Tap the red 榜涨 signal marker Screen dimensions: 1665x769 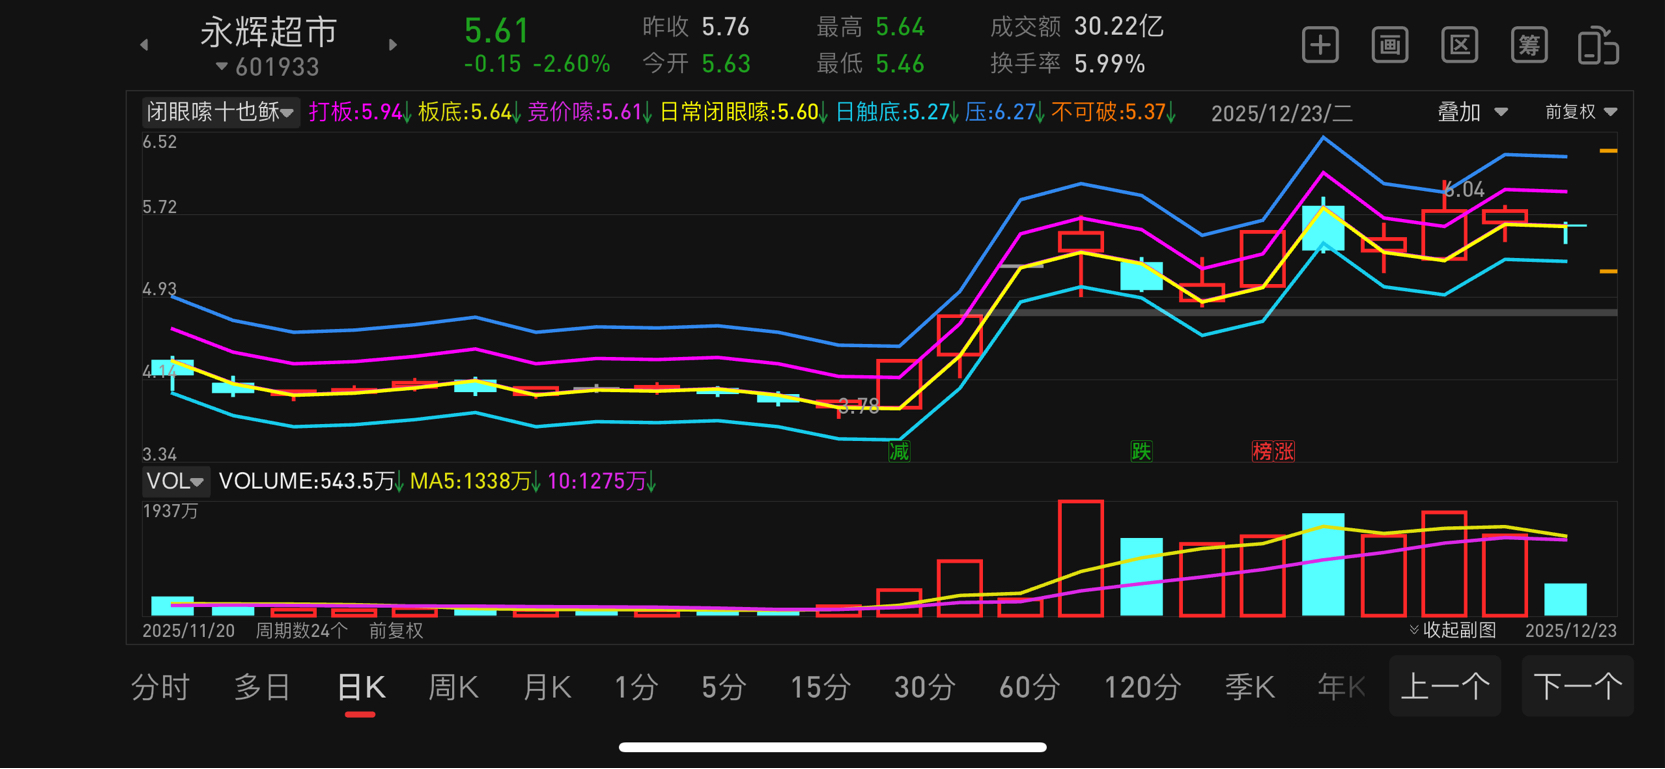1273,452
